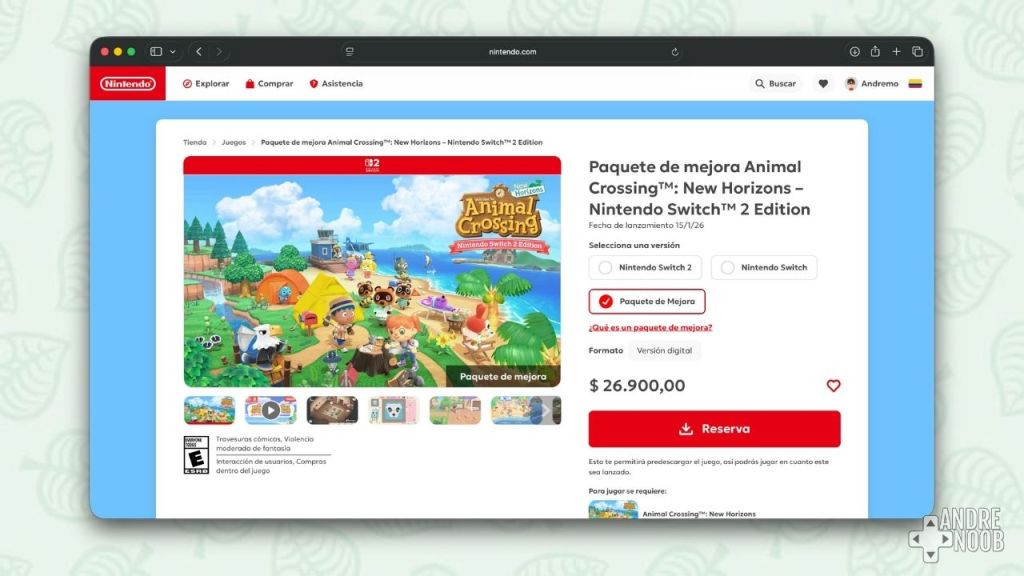Reload the page in address bar

point(675,52)
